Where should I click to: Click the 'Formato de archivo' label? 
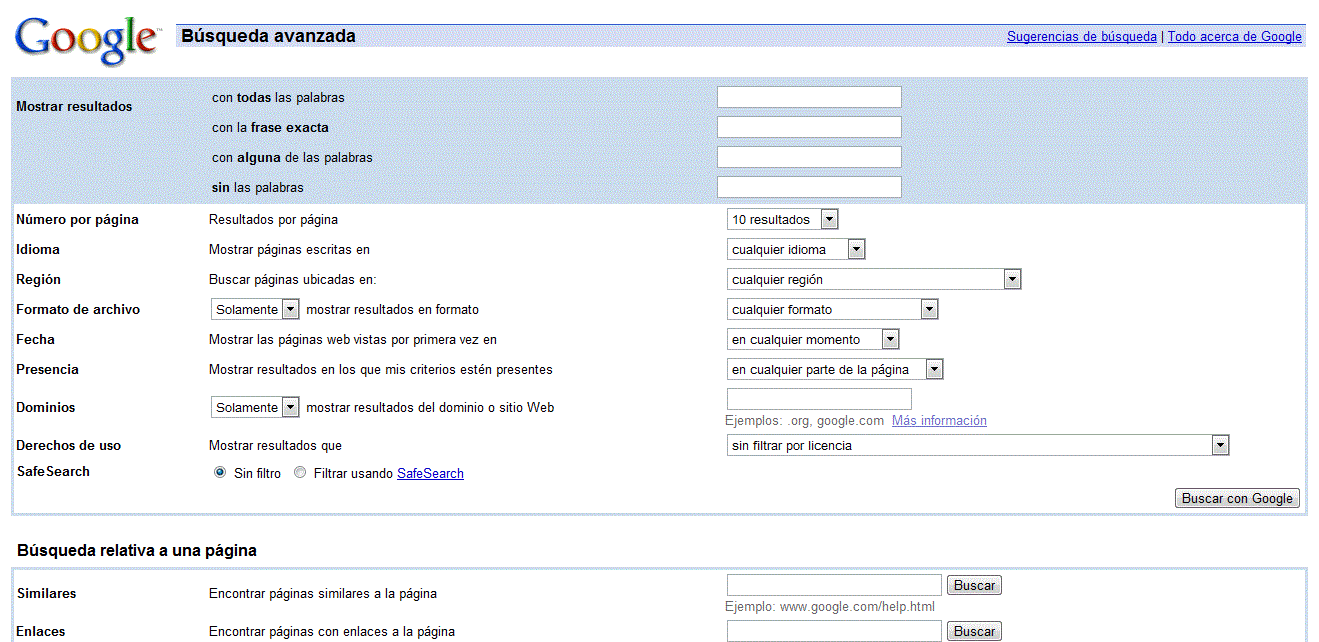click(x=78, y=310)
